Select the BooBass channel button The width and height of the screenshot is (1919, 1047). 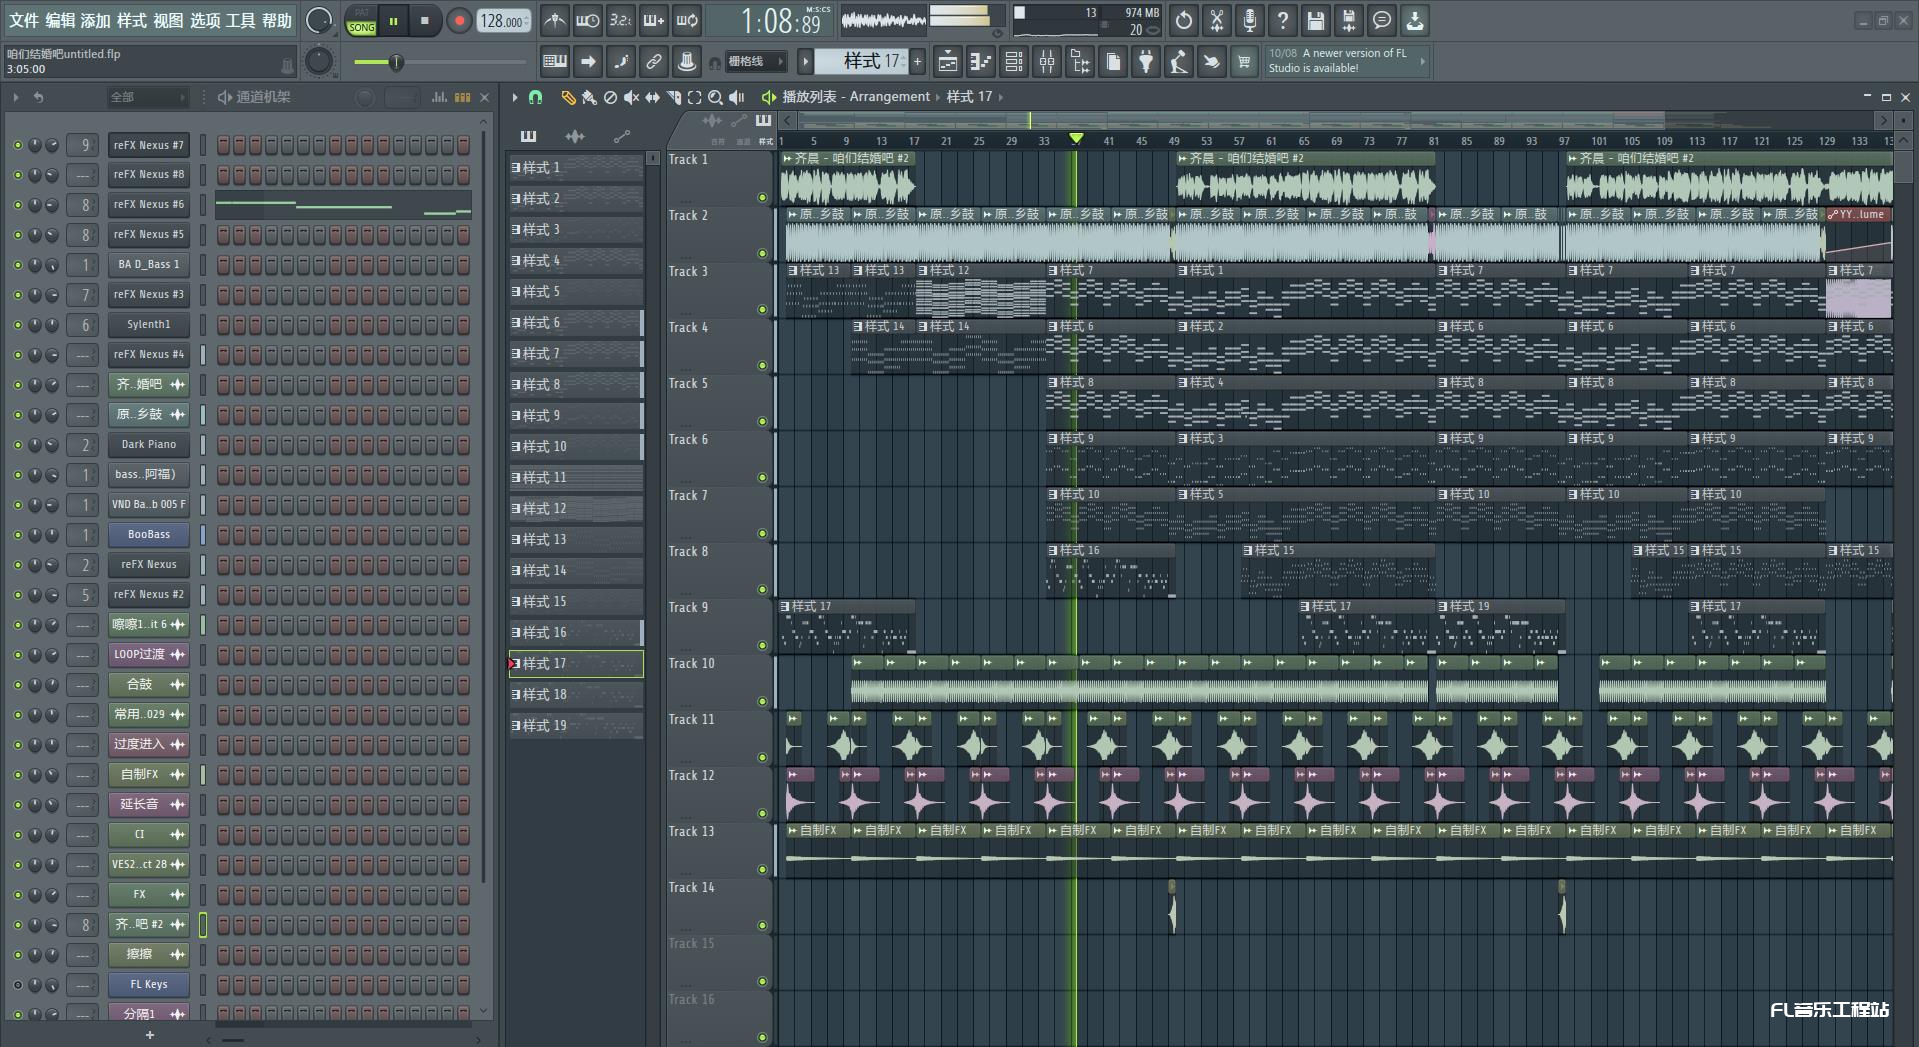149,535
